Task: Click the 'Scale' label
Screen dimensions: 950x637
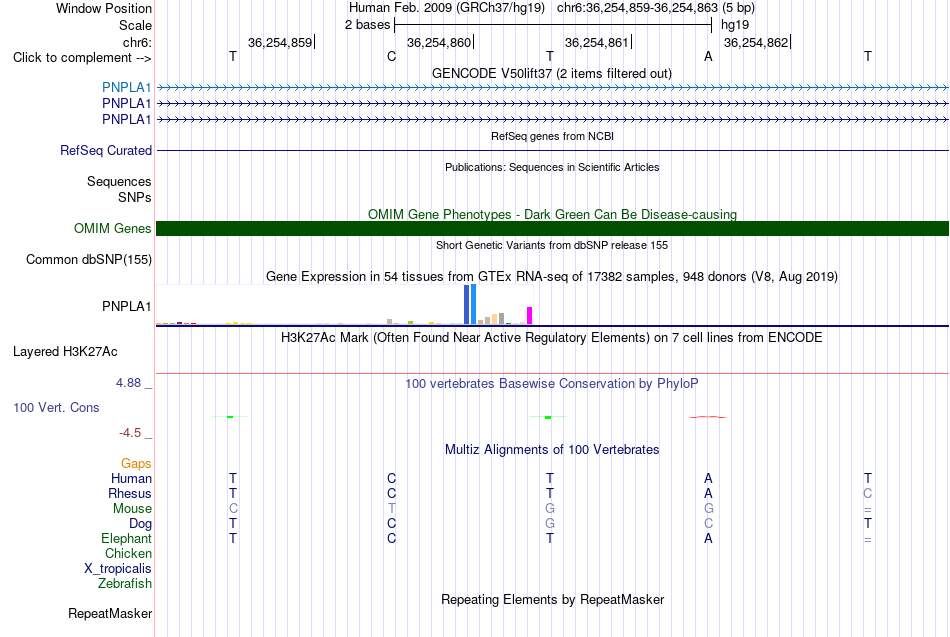Action: 135,25
